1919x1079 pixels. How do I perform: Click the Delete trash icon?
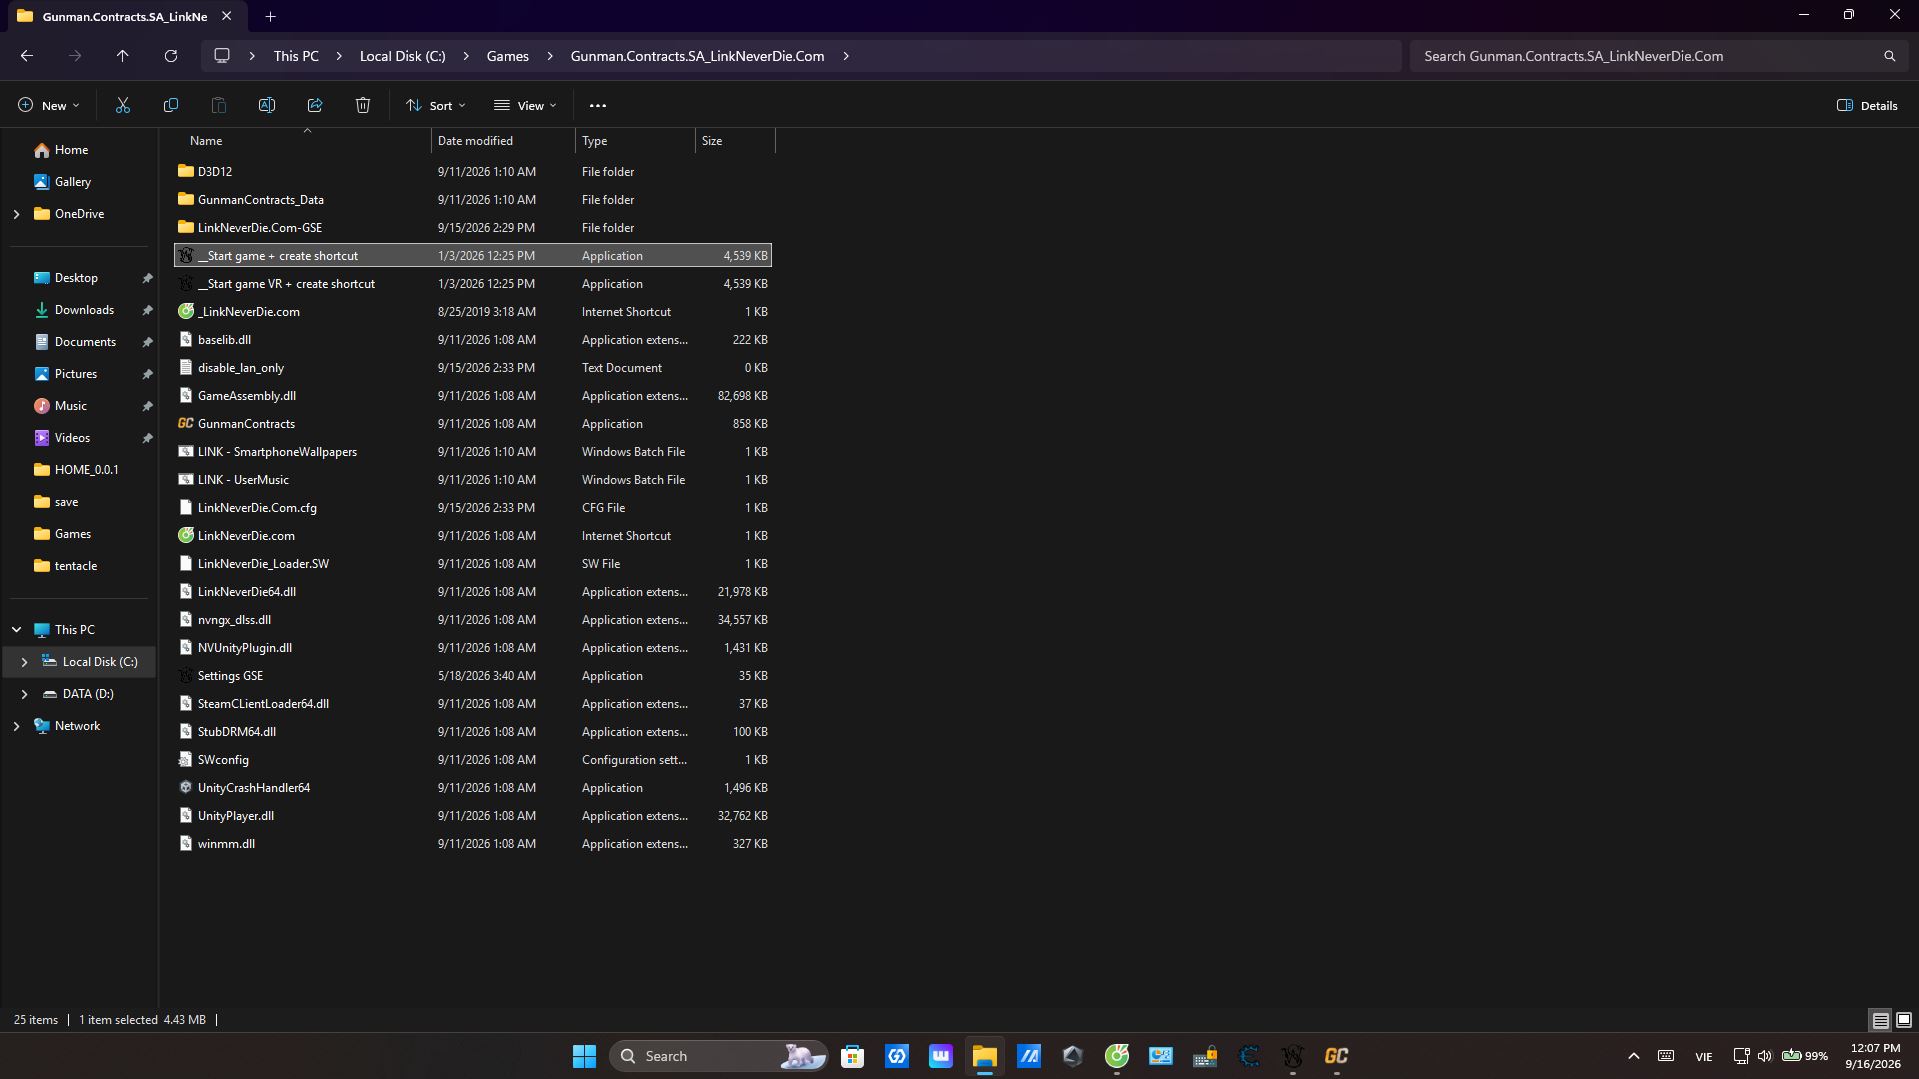click(x=363, y=105)
